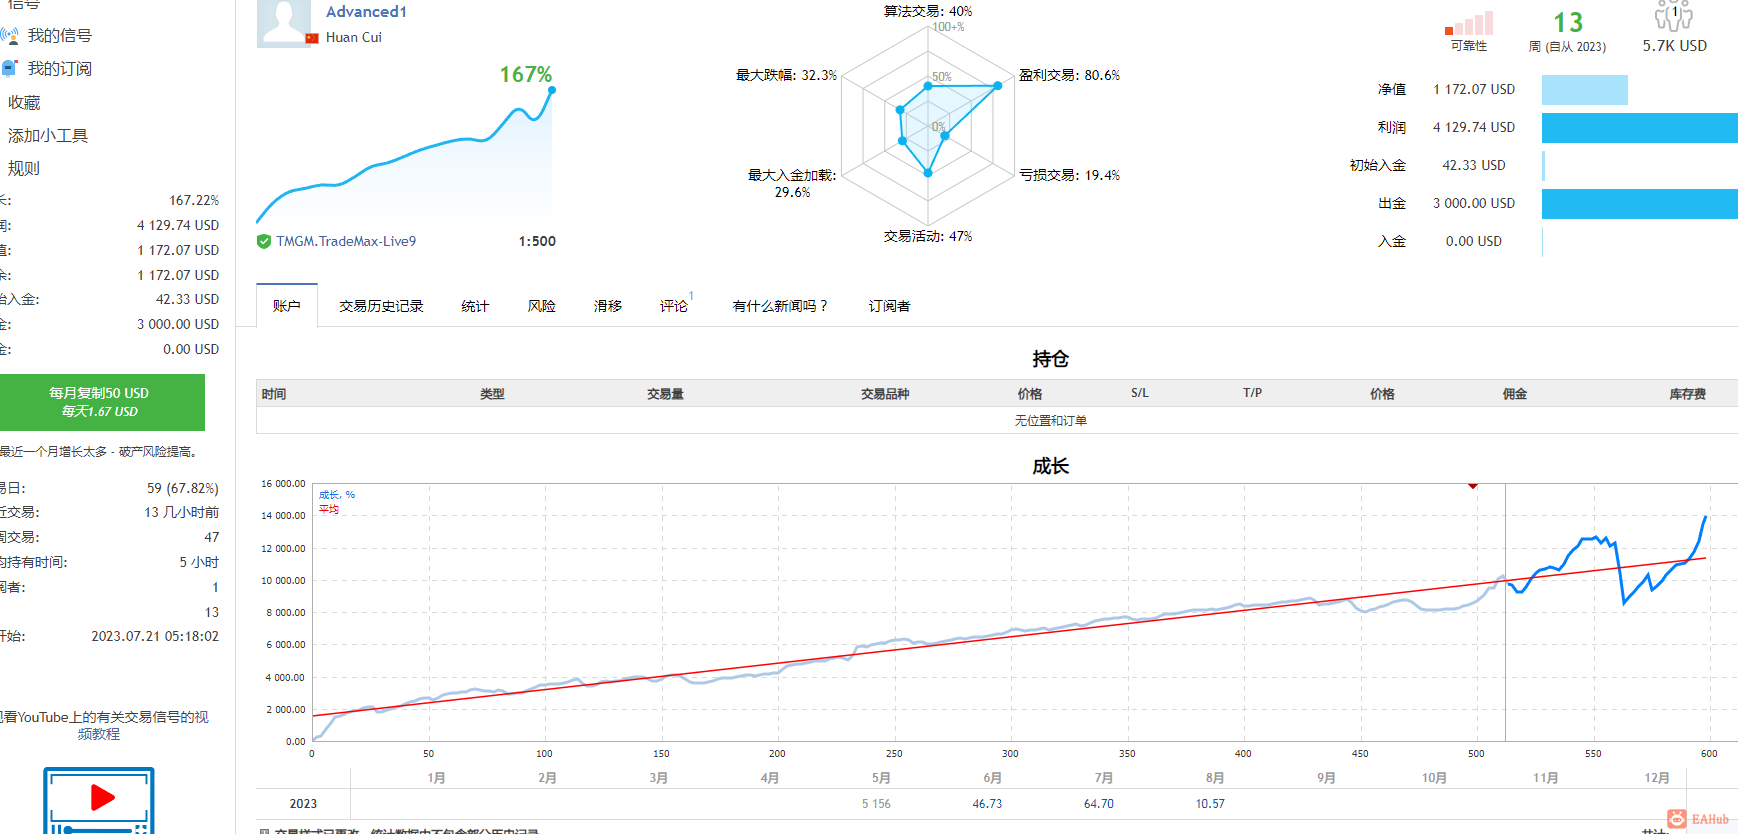
Task: Click the 最大跌幅: 32.3% radar label
Action: click(x=786, y=75)
